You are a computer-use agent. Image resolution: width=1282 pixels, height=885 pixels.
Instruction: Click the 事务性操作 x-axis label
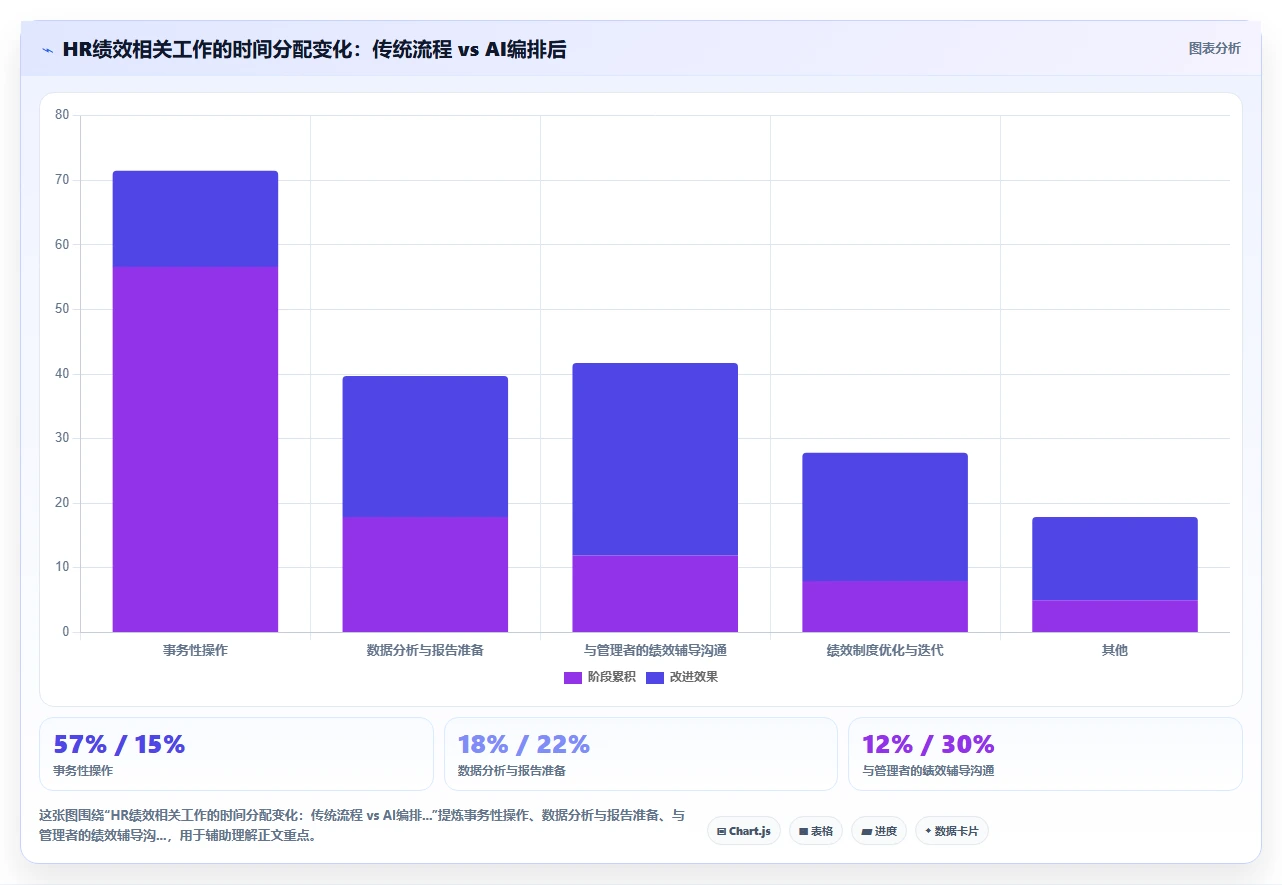point(195,650)
